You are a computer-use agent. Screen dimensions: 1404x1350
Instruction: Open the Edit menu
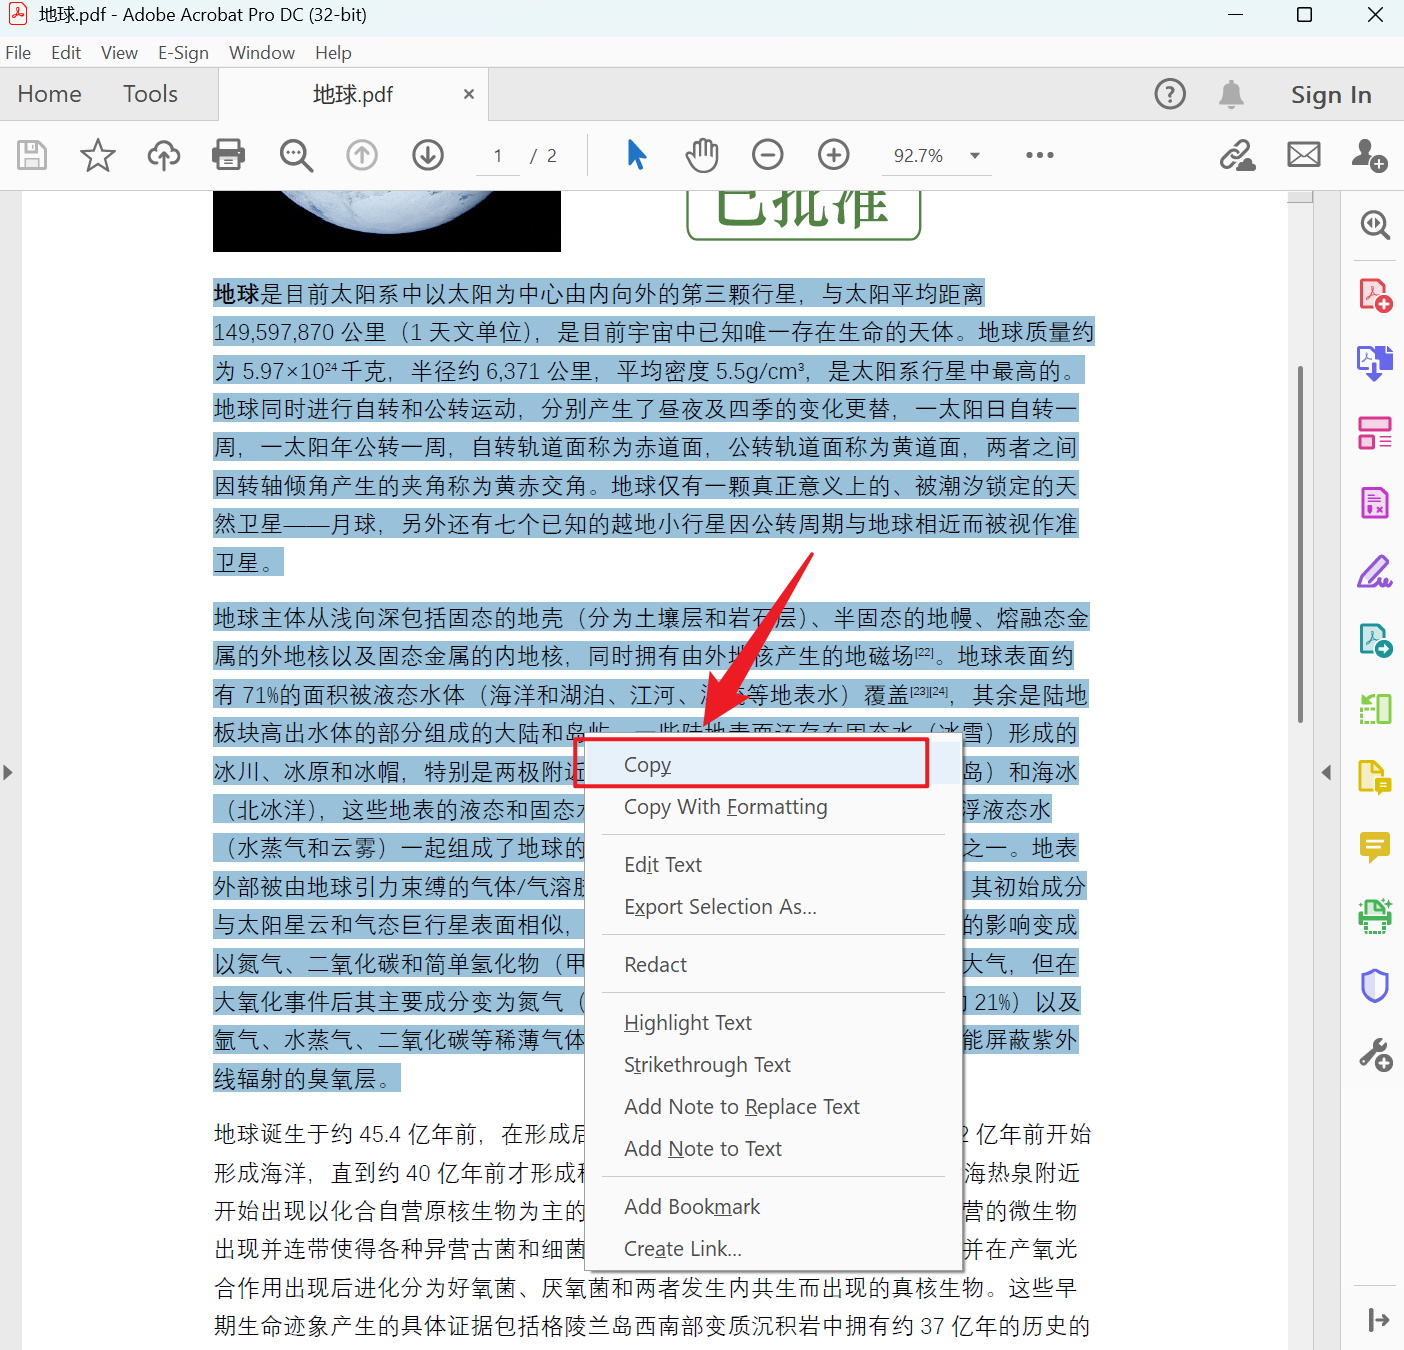pyautogui.click(x=65, y=52)
